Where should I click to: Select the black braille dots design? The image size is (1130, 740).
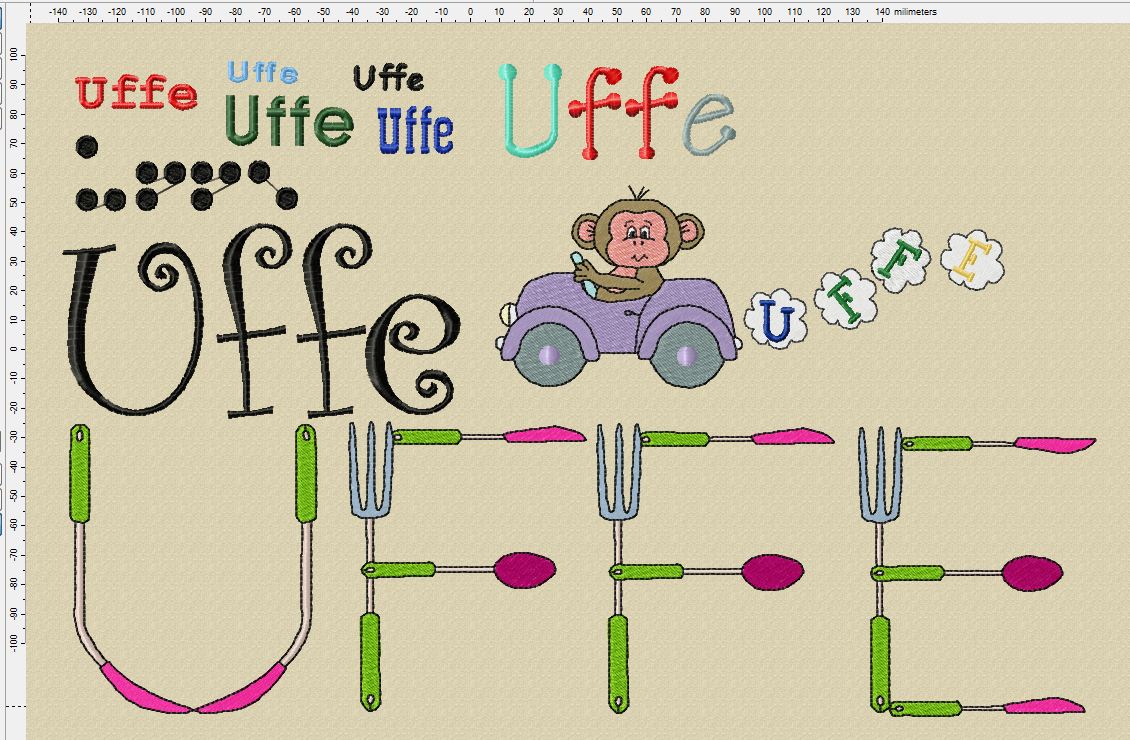(x=185, y=182)
